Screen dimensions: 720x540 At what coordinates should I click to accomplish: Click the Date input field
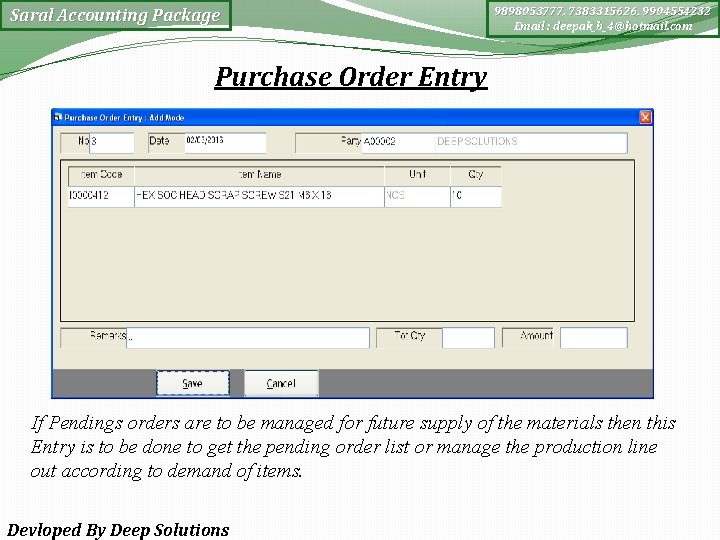[x=225, y=142]
